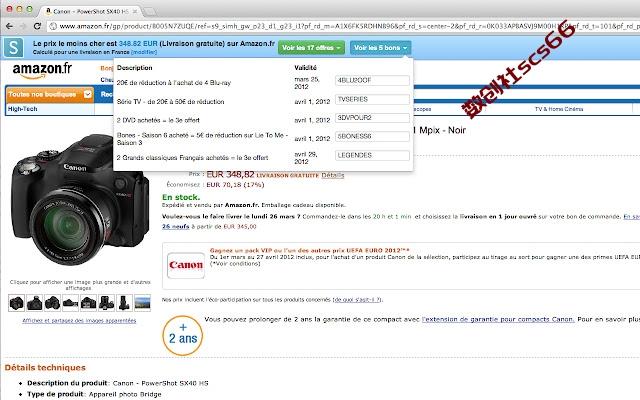Select the fifth camera thumbnail image
Screen dimensions: 640x400
(x=88, y=303)
